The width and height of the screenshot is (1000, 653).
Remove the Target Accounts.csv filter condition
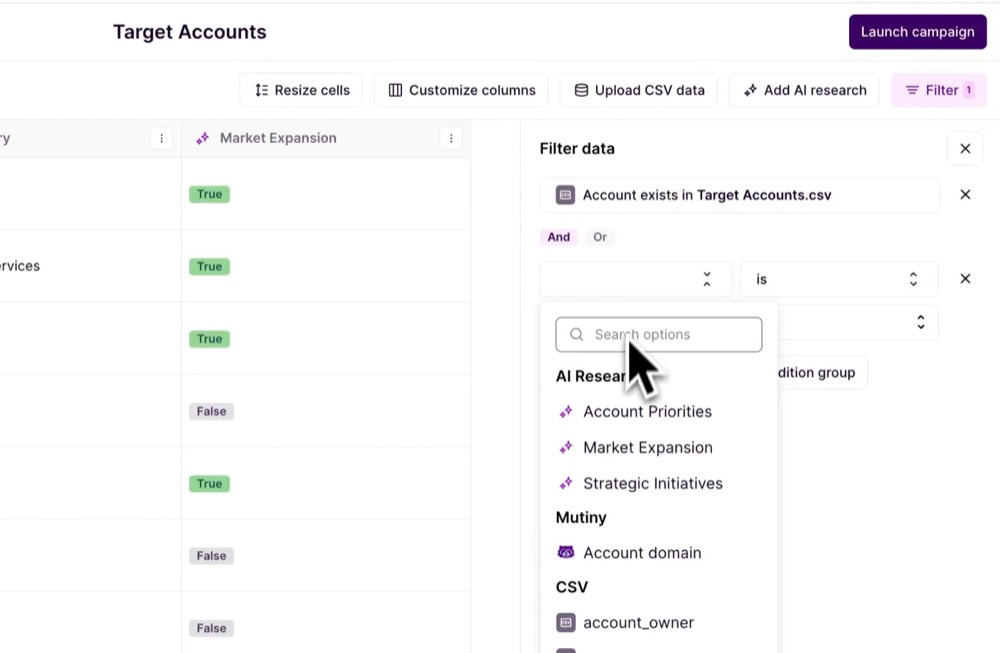click(x=964, y=195)
